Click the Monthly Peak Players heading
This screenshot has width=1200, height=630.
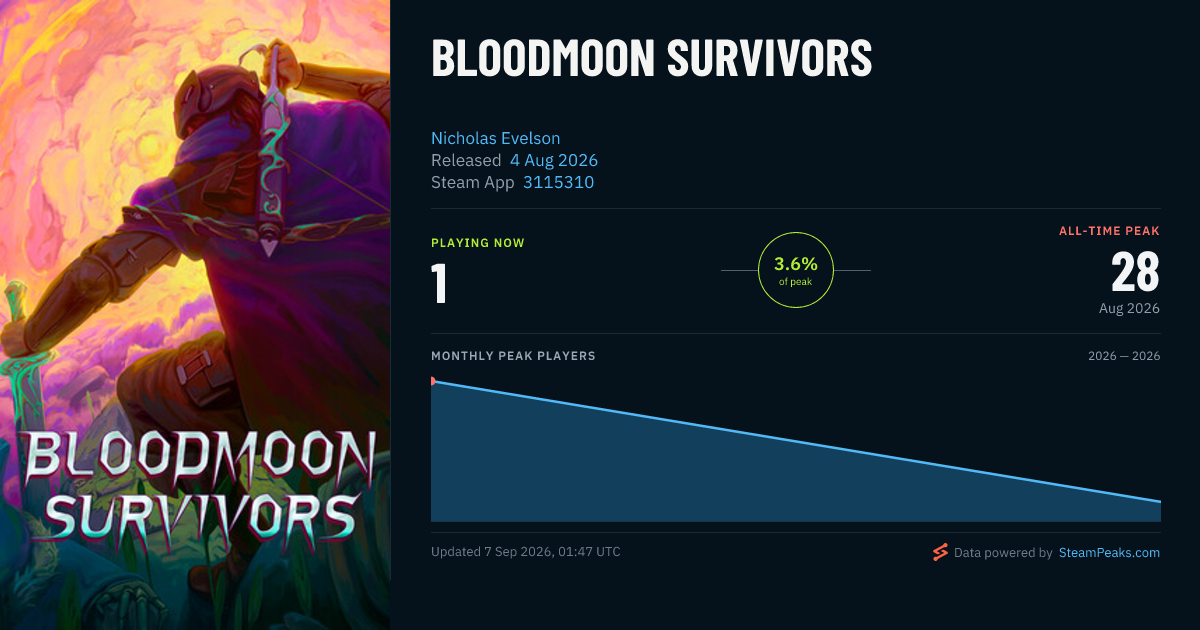point(513,356)
